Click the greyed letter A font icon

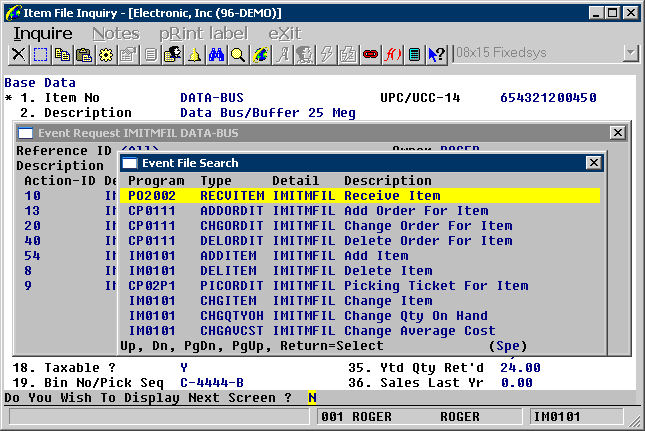tap(283, 55)
